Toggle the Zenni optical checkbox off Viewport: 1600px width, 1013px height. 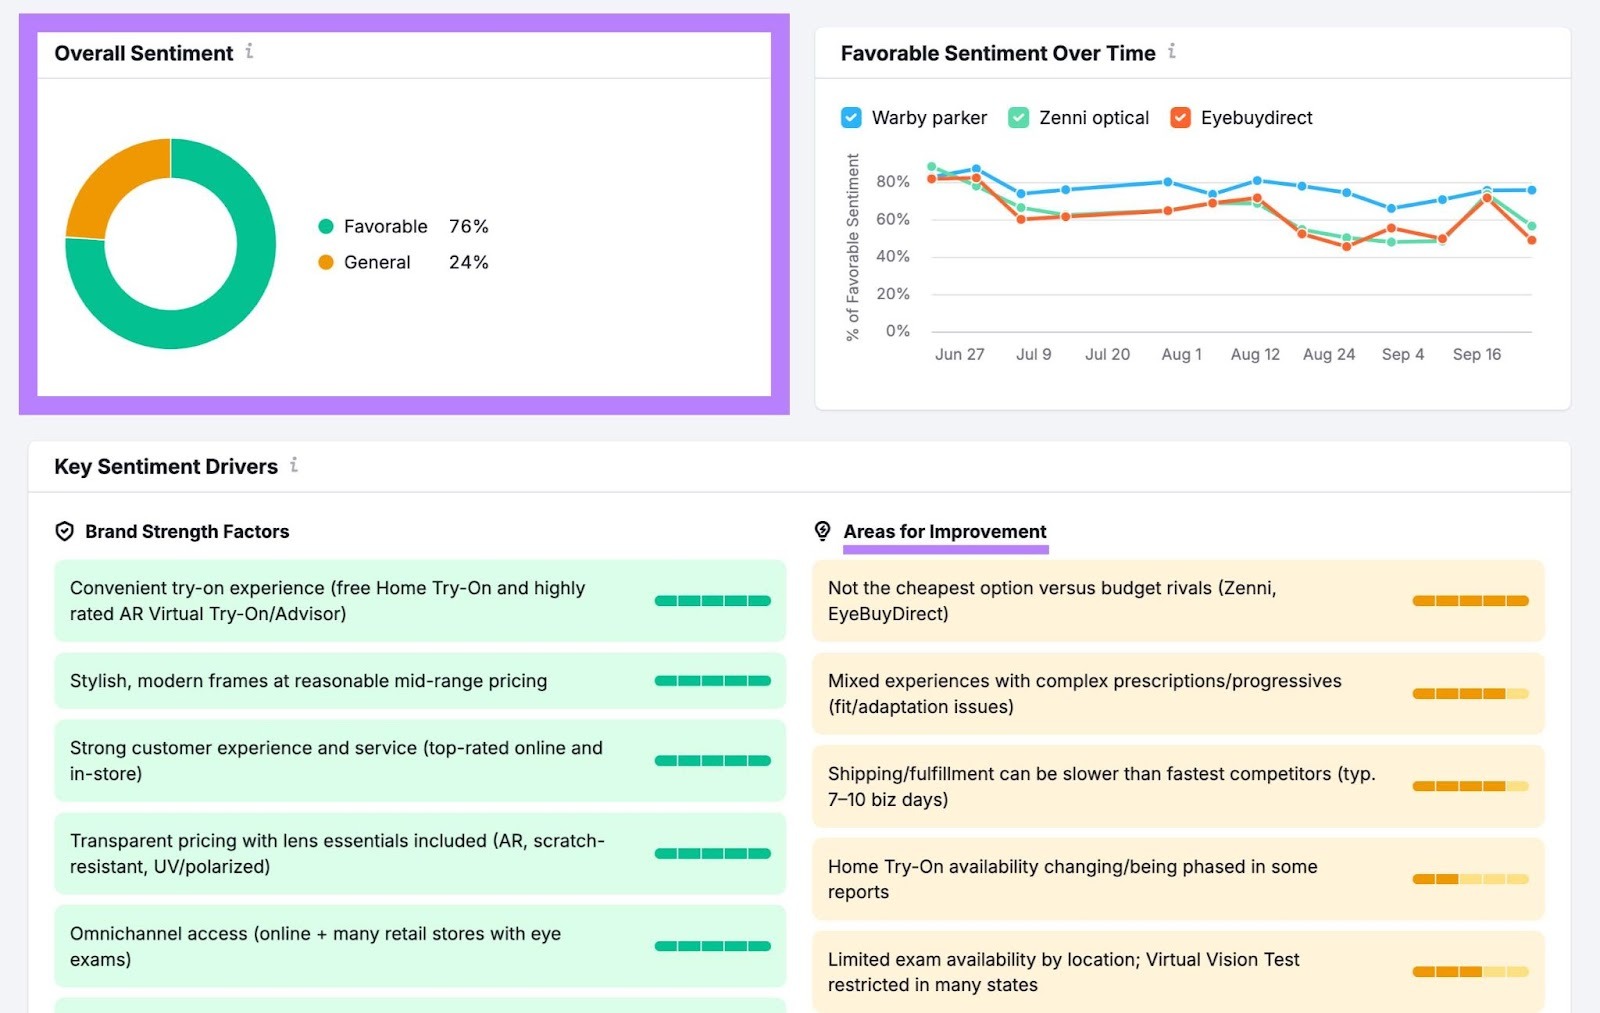1018,117
